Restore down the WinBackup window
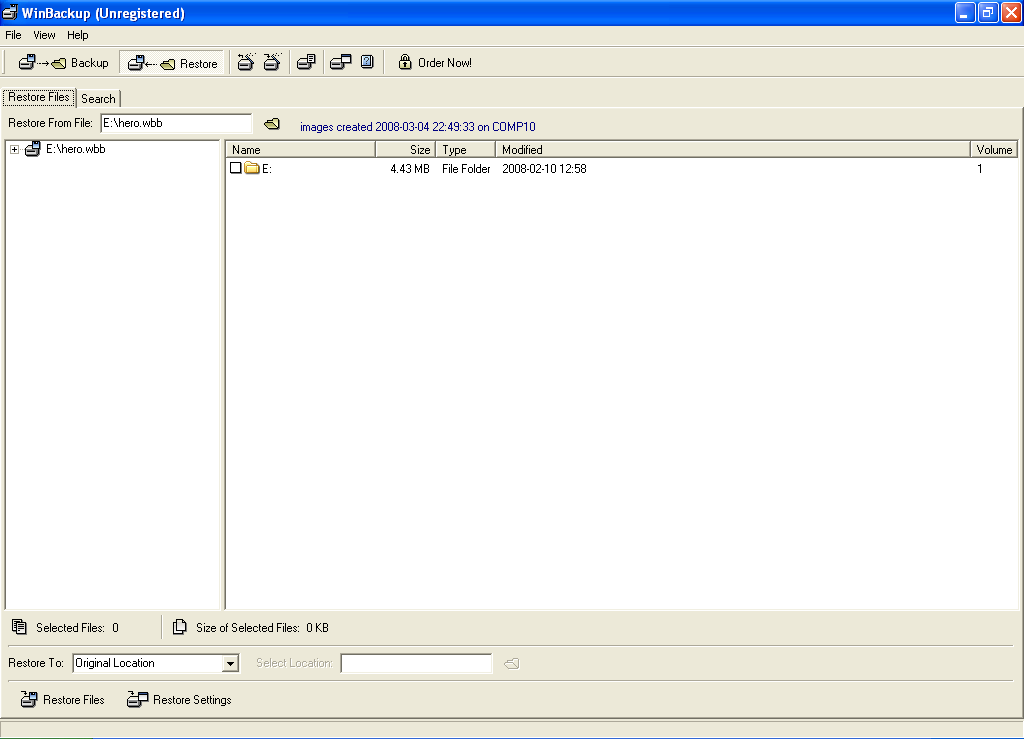The image size is (1024, 739). tap(988, 12)
